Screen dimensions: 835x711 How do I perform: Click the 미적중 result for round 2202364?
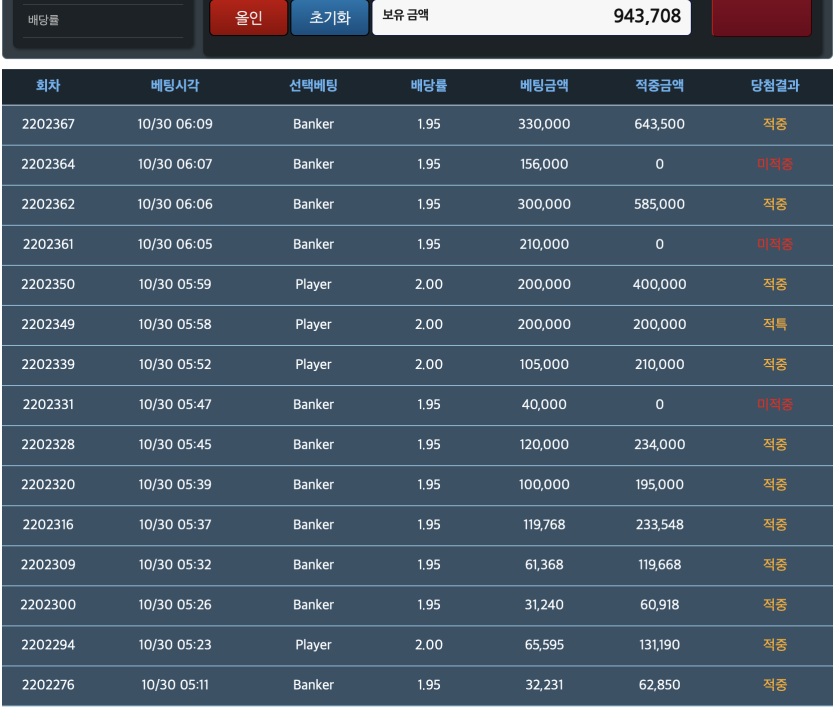[775, 164]
